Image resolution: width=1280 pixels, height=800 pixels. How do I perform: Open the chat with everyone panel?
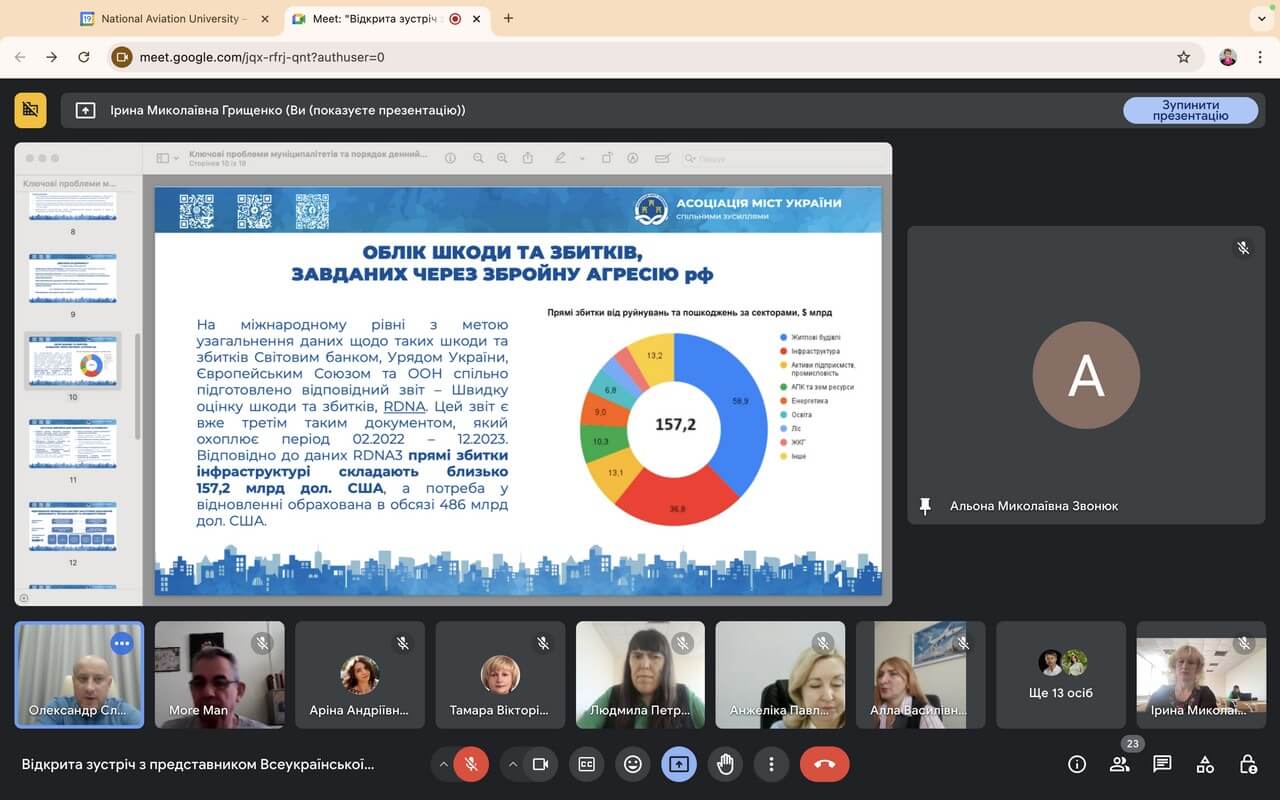[x=1162, y=764]
